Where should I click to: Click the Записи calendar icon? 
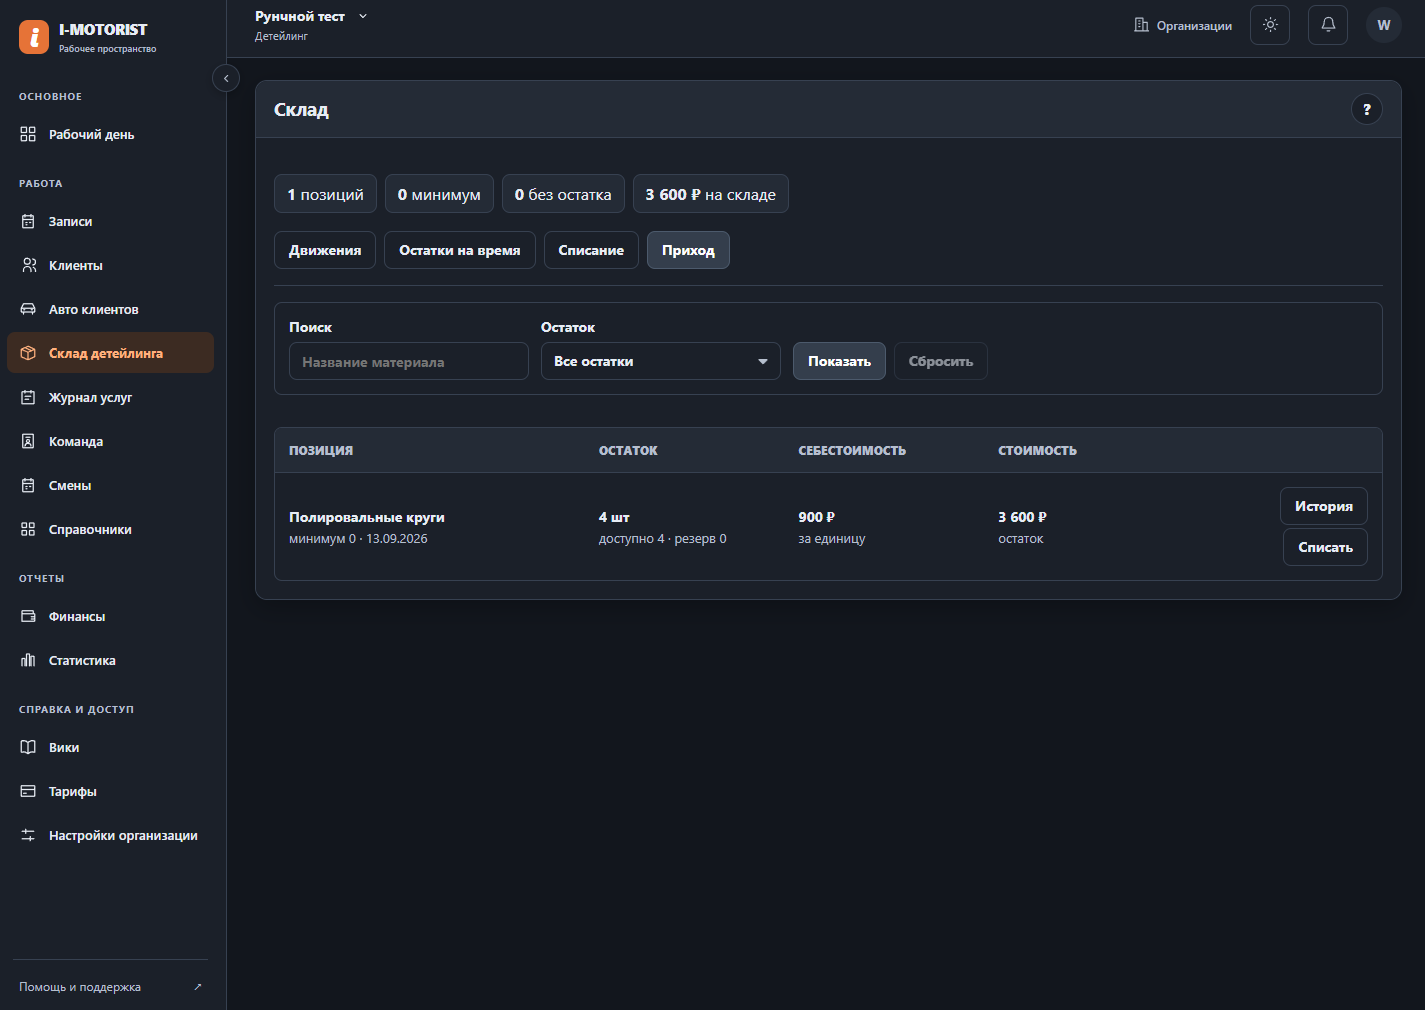(28, 221)
